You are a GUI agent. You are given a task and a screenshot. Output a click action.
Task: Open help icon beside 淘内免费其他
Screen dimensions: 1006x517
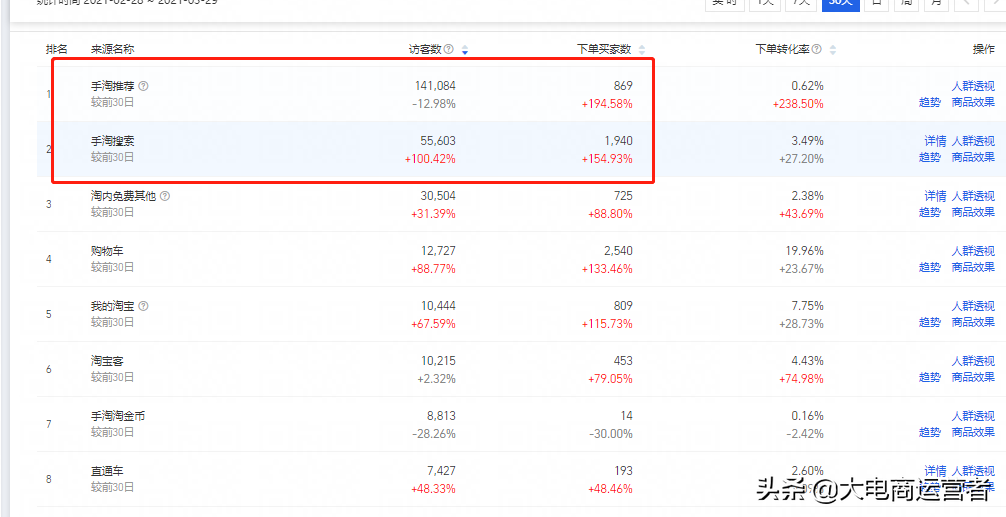pos(165,196)
